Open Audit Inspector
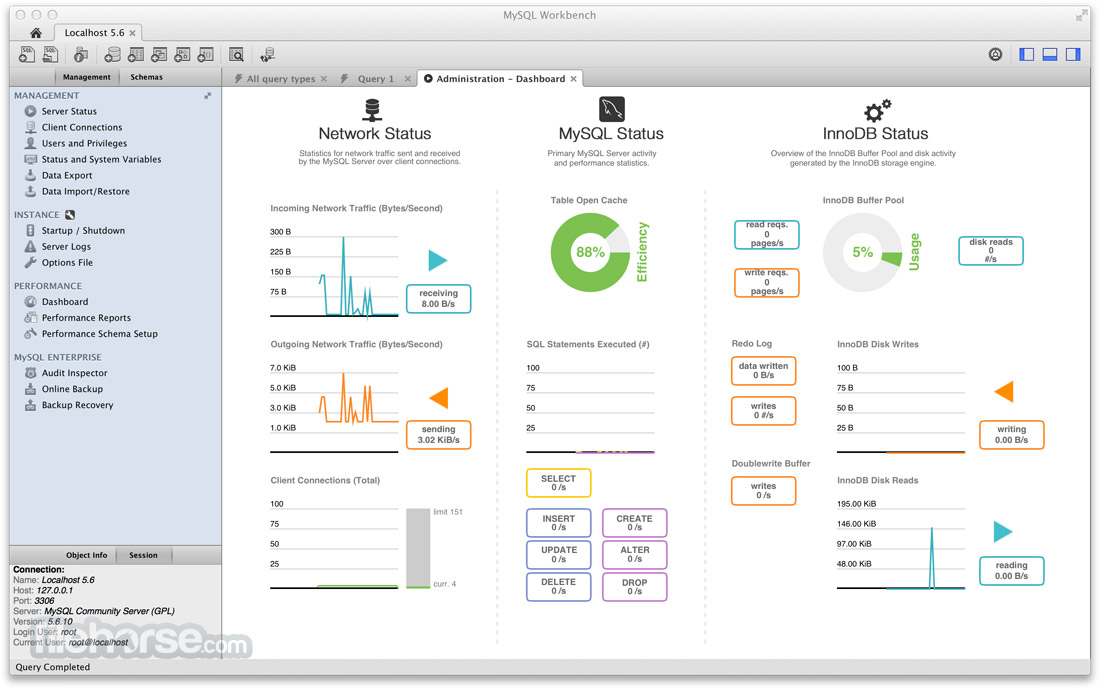The width and height of the screenshot is (1100, 689). [74, 373]
